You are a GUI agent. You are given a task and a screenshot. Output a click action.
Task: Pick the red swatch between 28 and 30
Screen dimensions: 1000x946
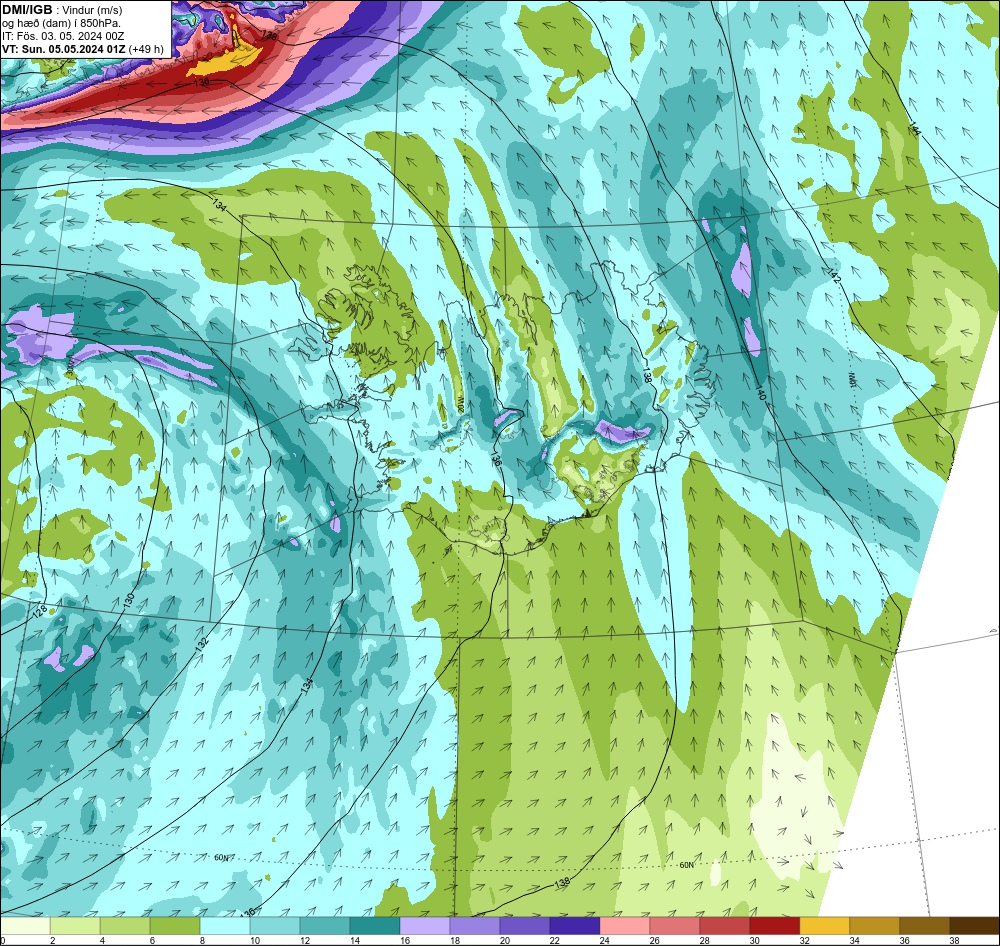click(724, 926)
